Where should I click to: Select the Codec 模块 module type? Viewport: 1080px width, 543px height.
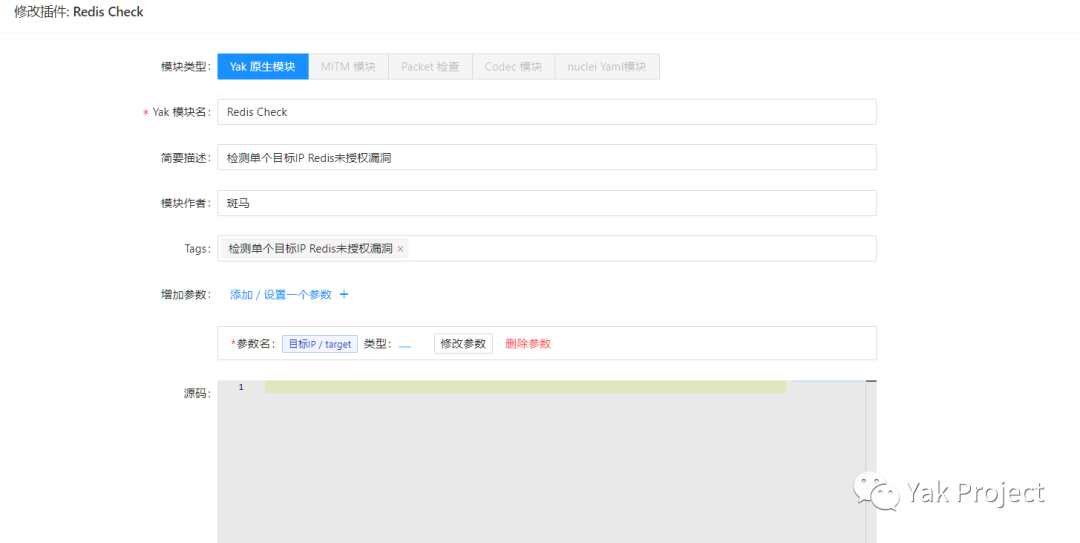(x=513, y=67)
